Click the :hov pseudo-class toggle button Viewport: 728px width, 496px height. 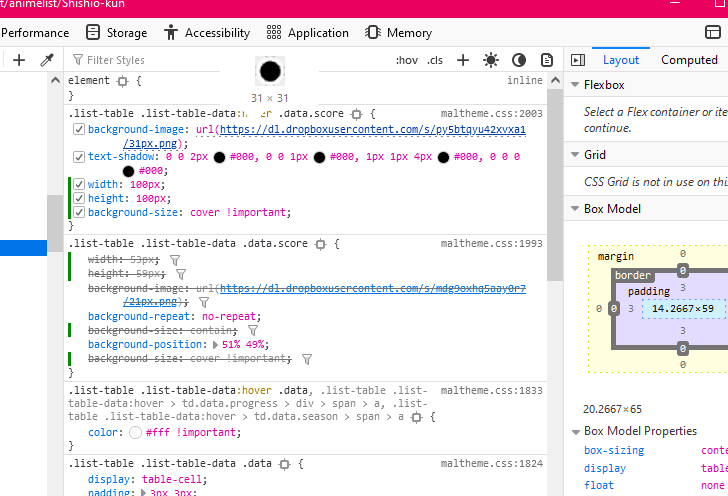click(x=407, y=60)
